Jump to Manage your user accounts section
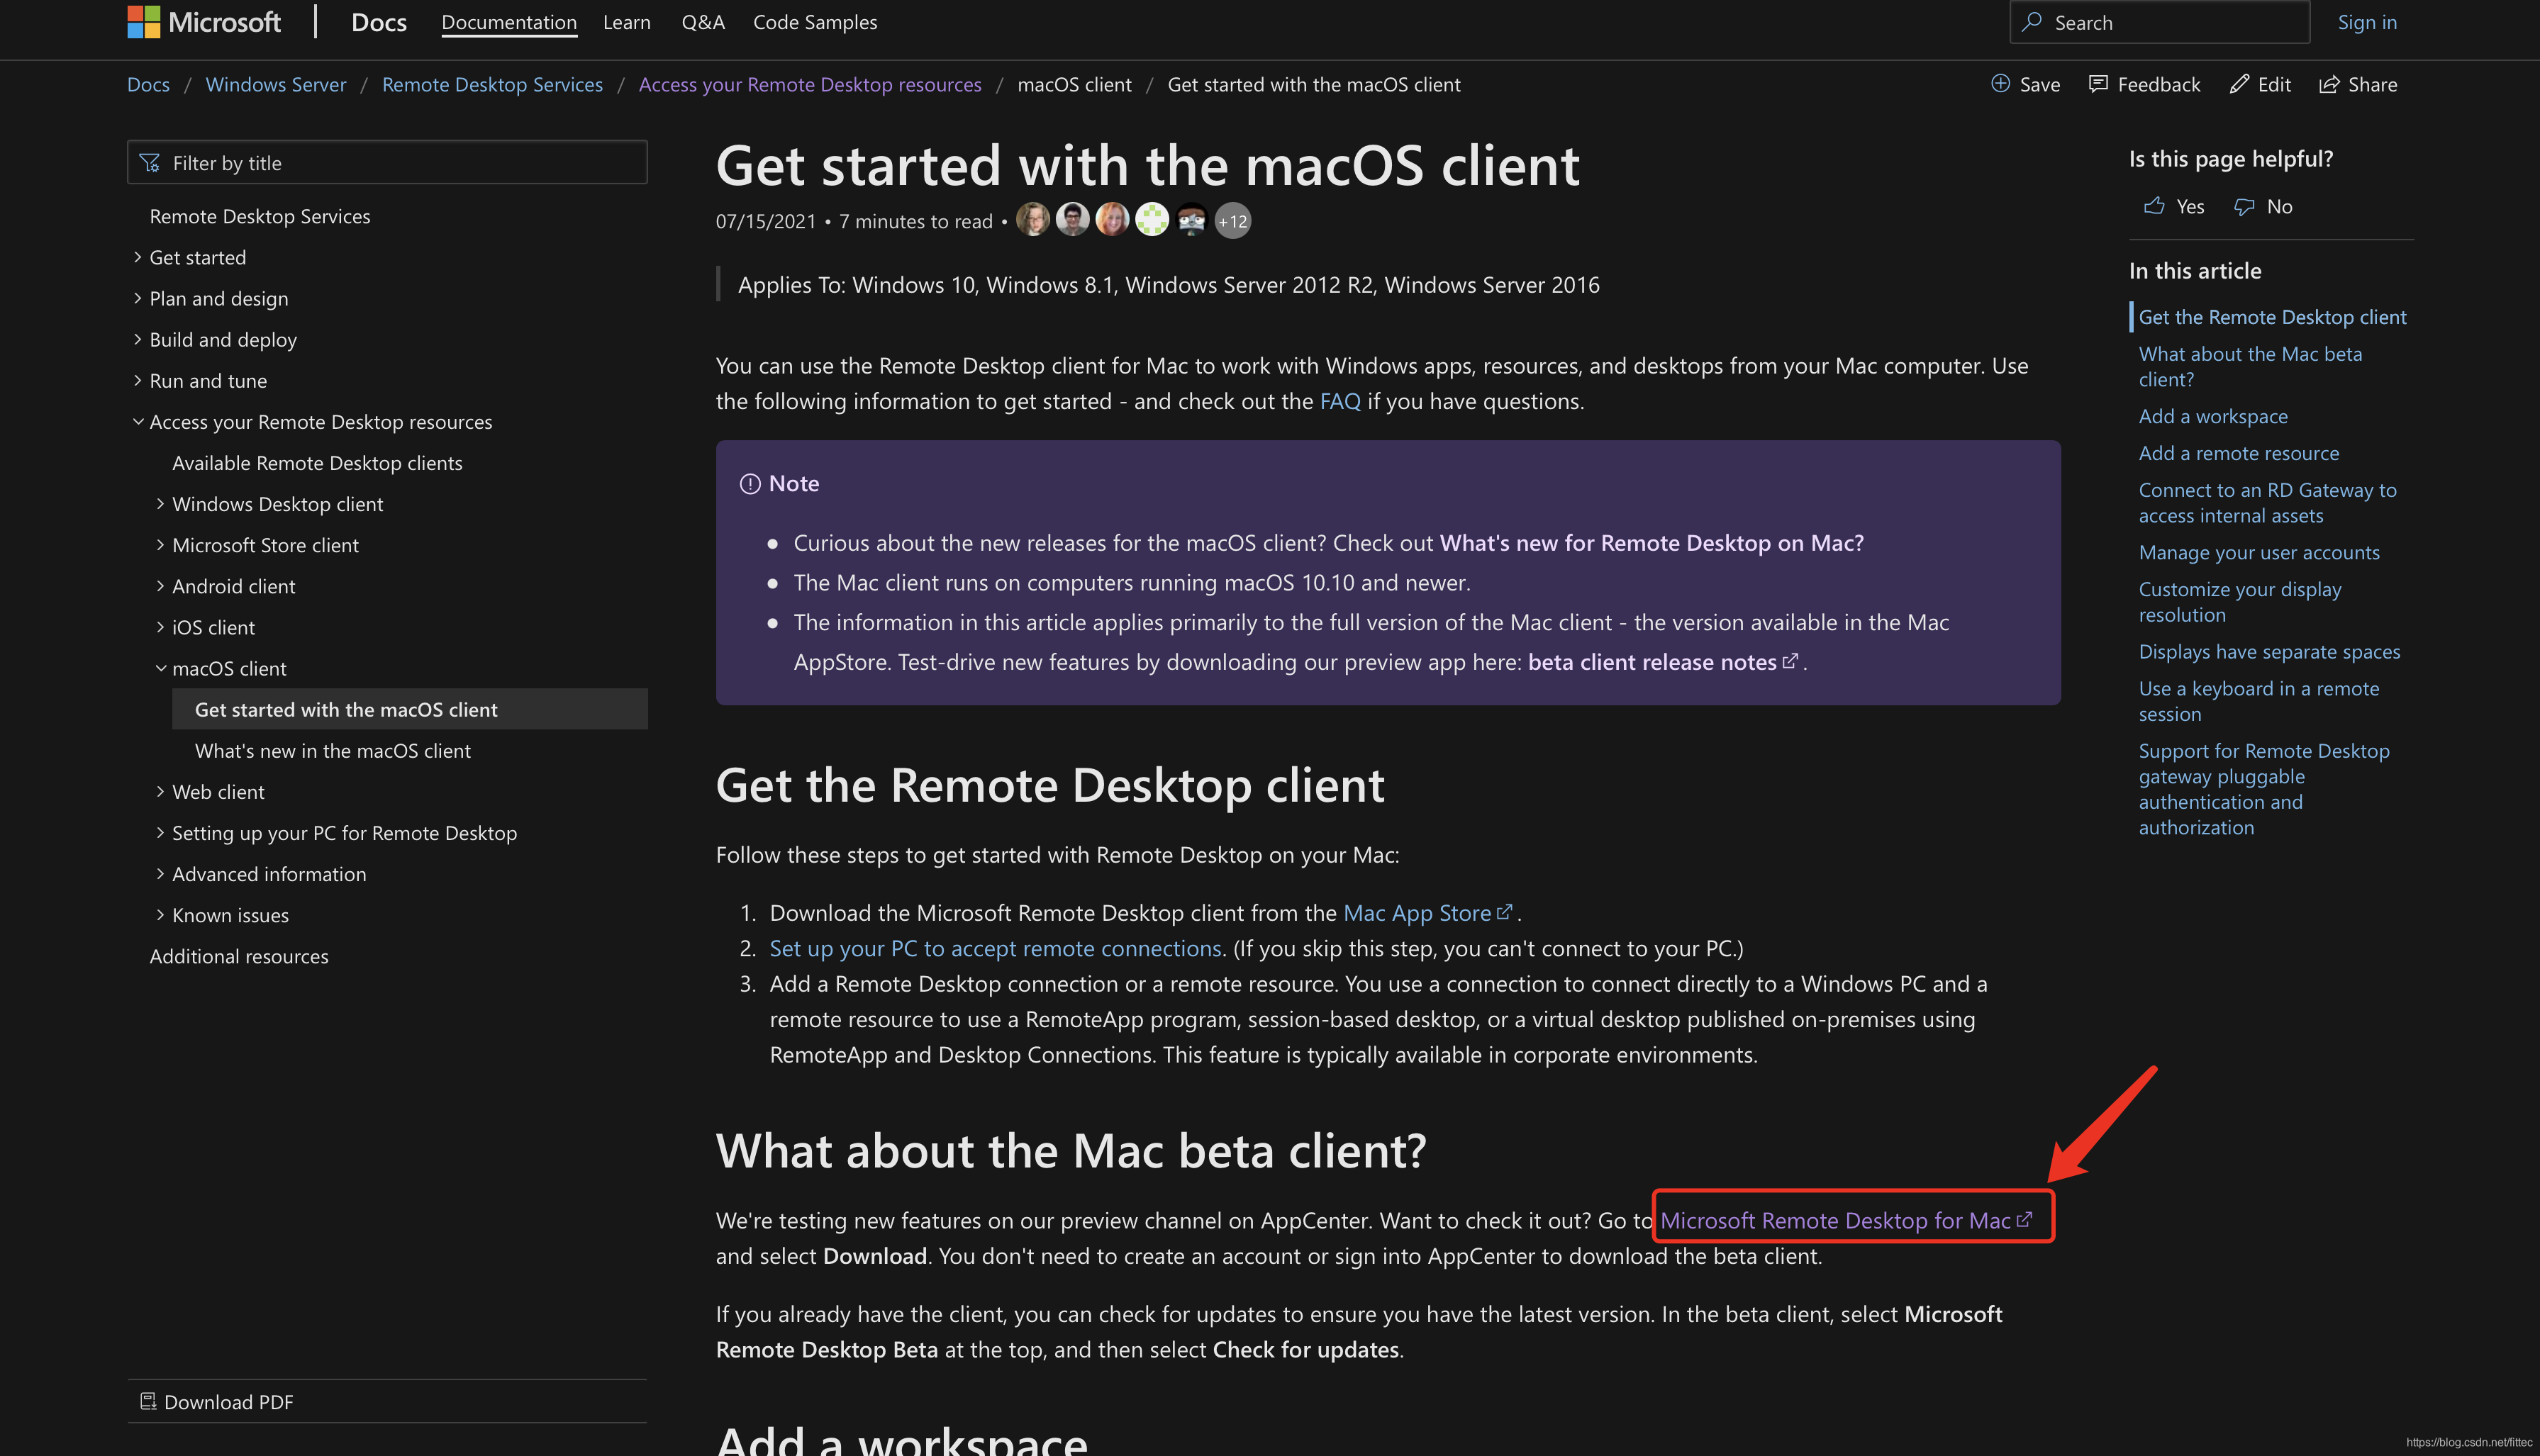 (2259, 552)
